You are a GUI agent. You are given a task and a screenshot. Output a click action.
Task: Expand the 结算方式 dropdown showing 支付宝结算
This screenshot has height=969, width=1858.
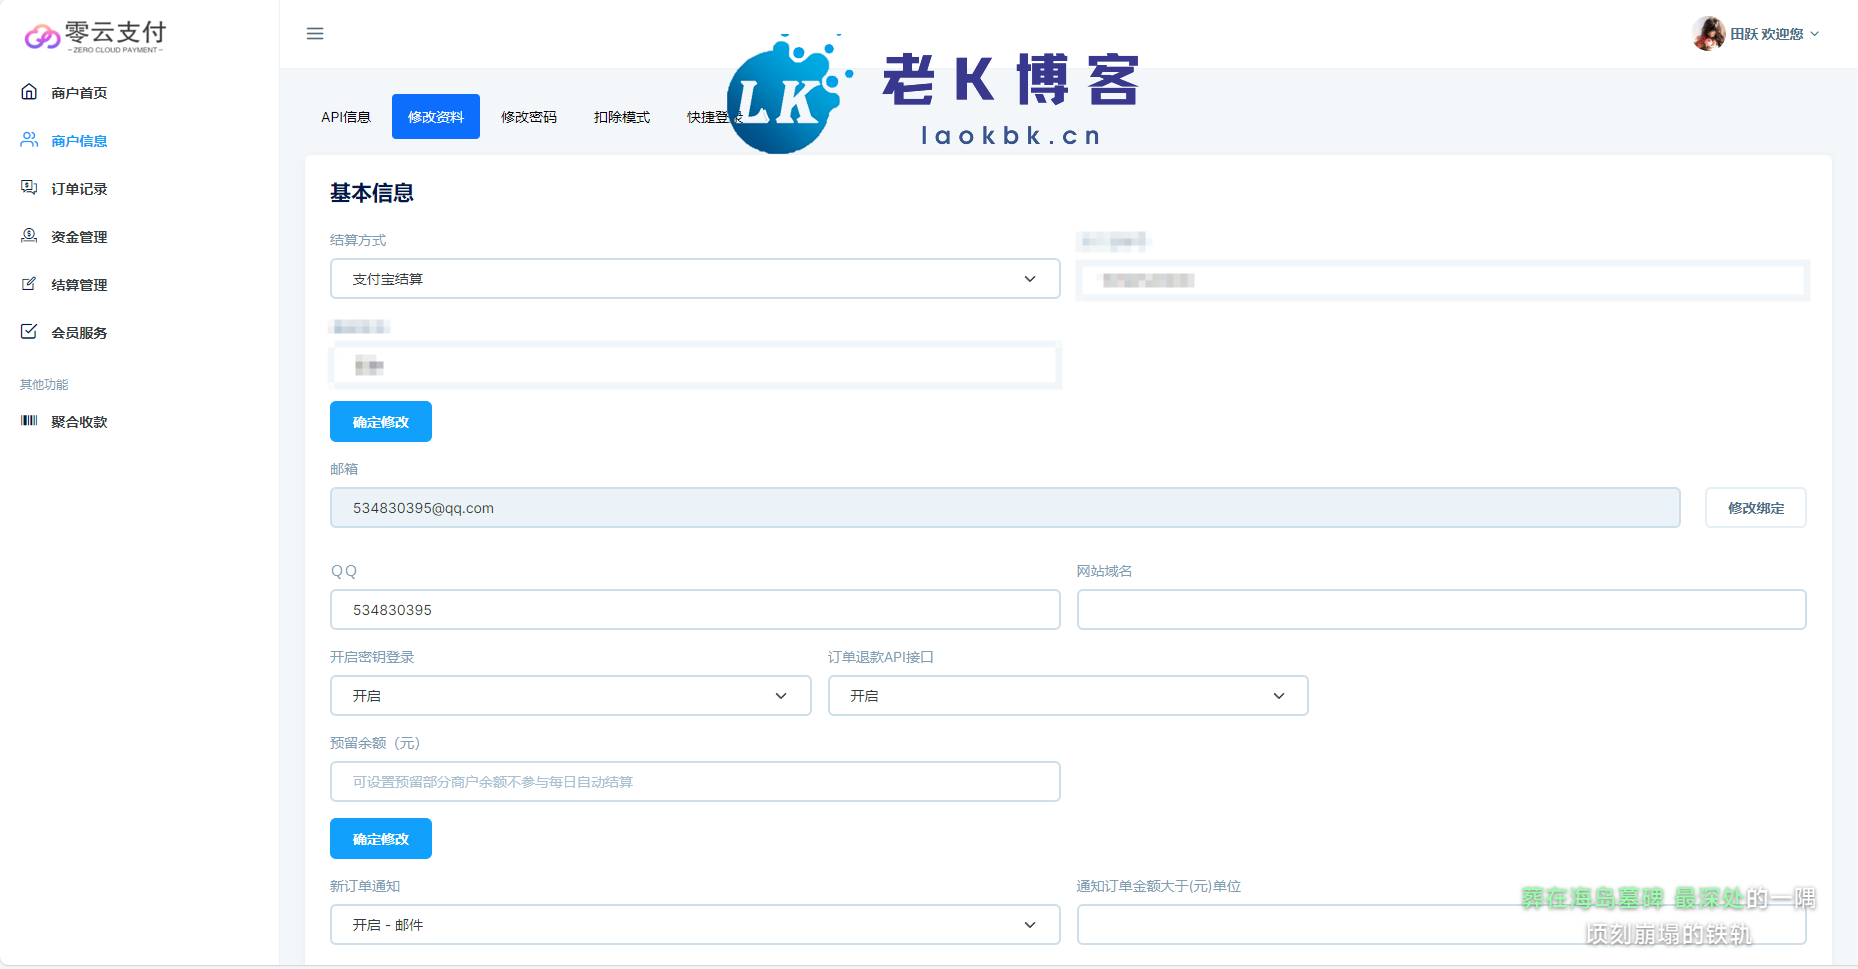(x=694, y=279)
